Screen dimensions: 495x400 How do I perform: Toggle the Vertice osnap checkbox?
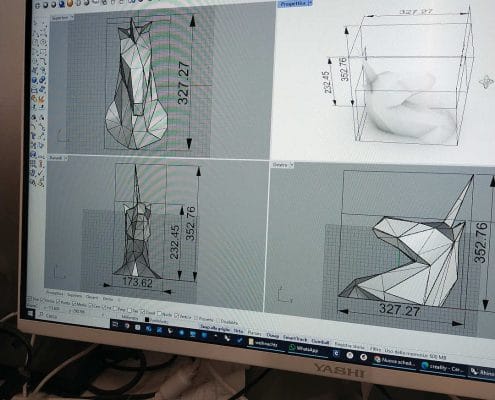[x=176, y=316]
